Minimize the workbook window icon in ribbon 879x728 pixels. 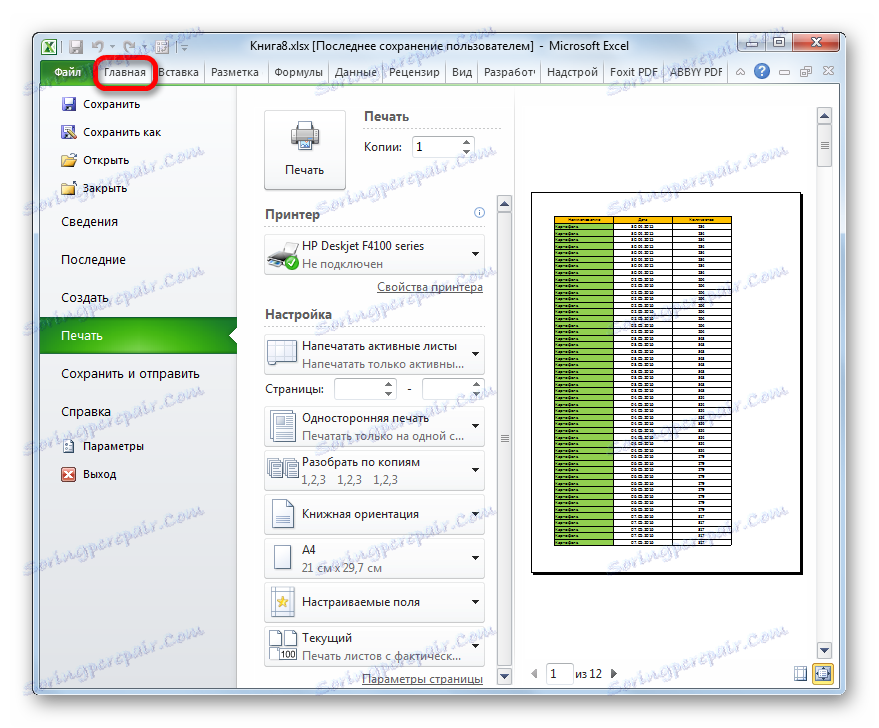click(784, 72)
